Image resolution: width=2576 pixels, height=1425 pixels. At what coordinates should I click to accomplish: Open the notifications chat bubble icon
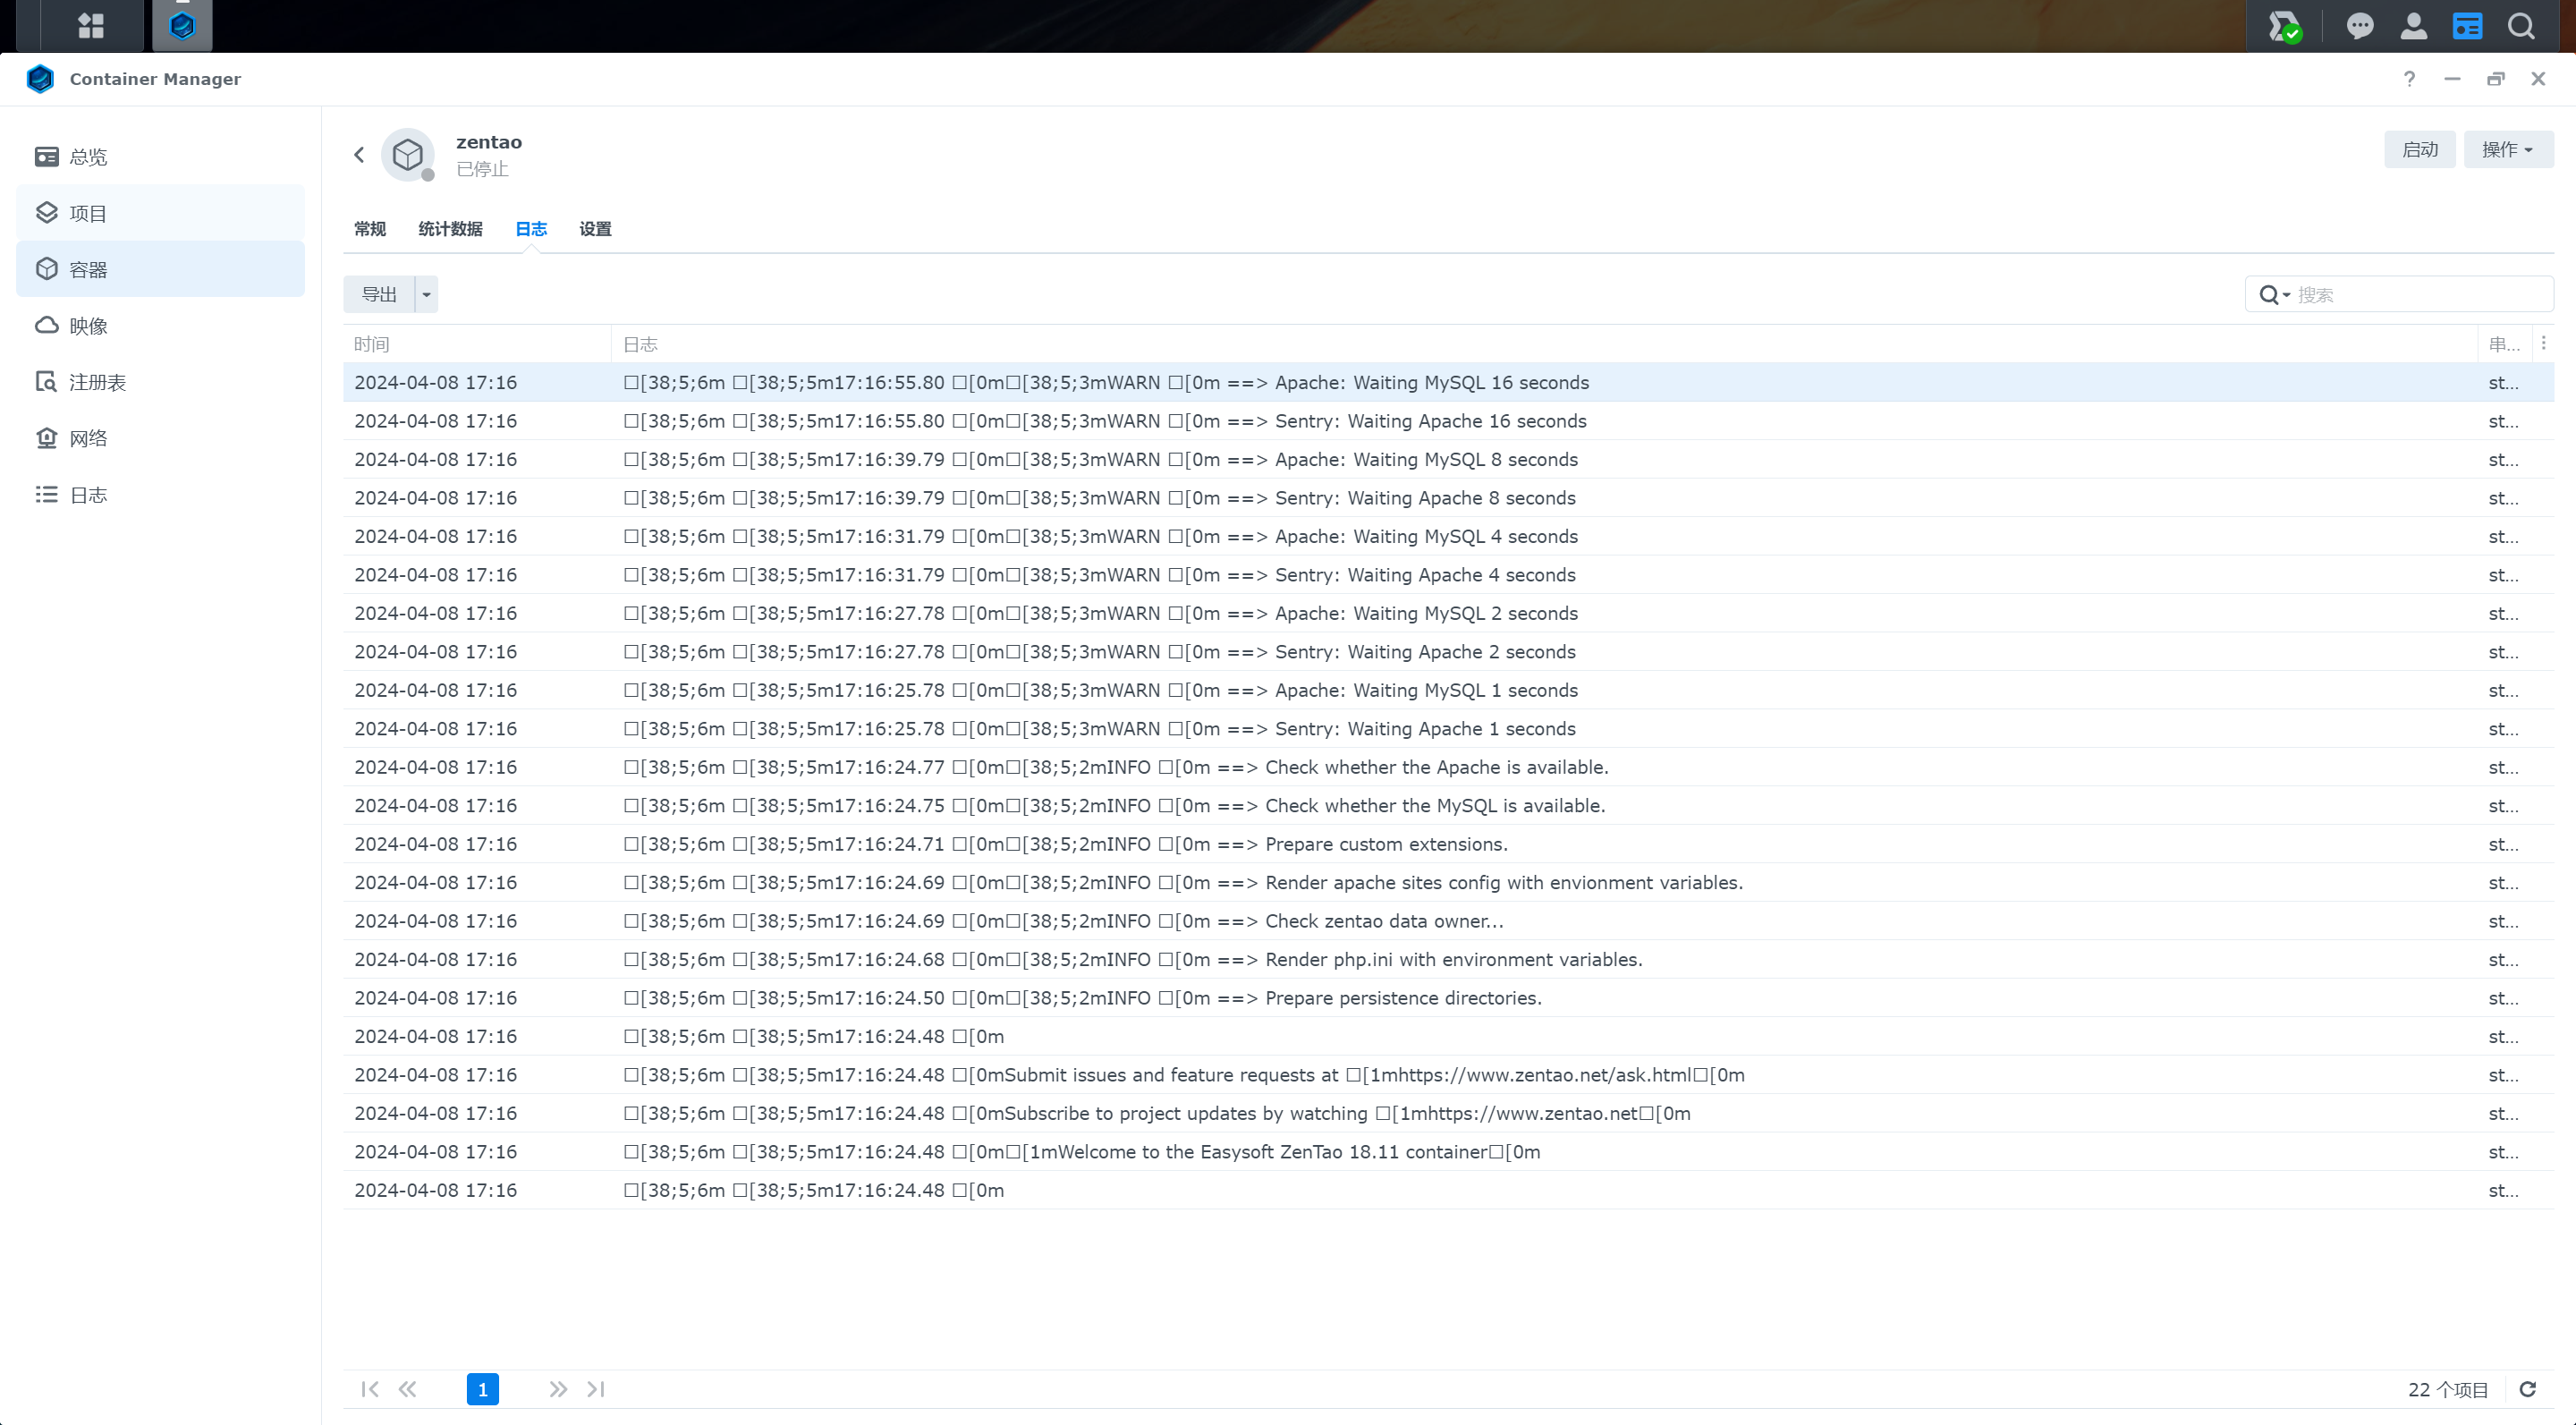coord(2360,26)
